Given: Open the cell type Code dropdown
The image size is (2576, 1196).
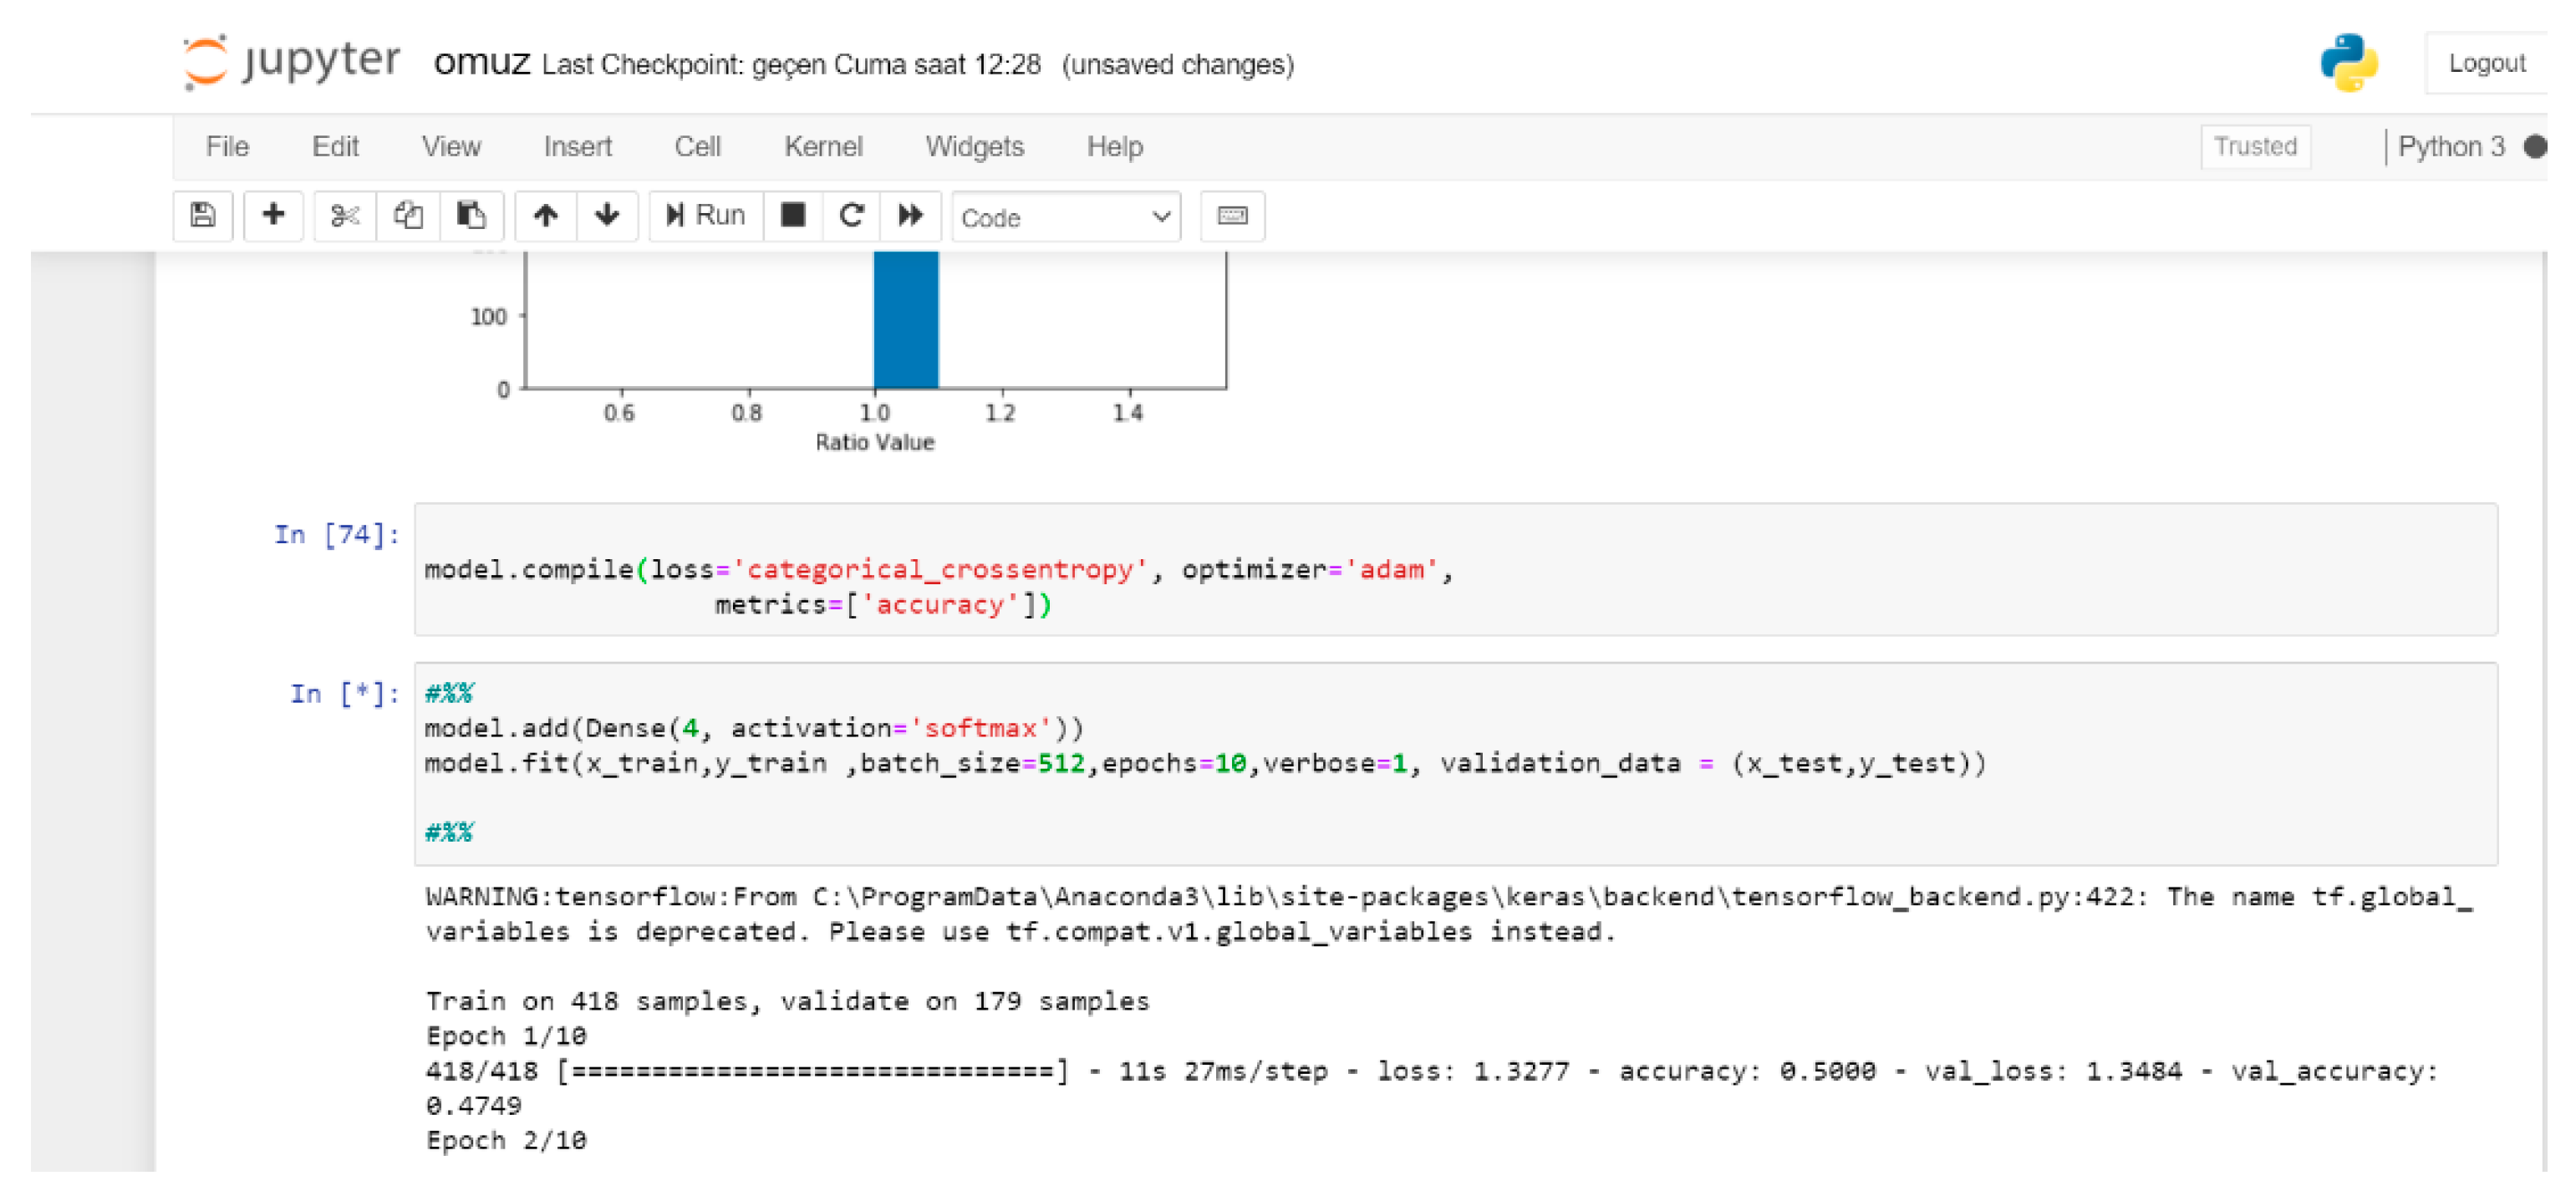Looking at the screenshot, I should [1065, 217].
